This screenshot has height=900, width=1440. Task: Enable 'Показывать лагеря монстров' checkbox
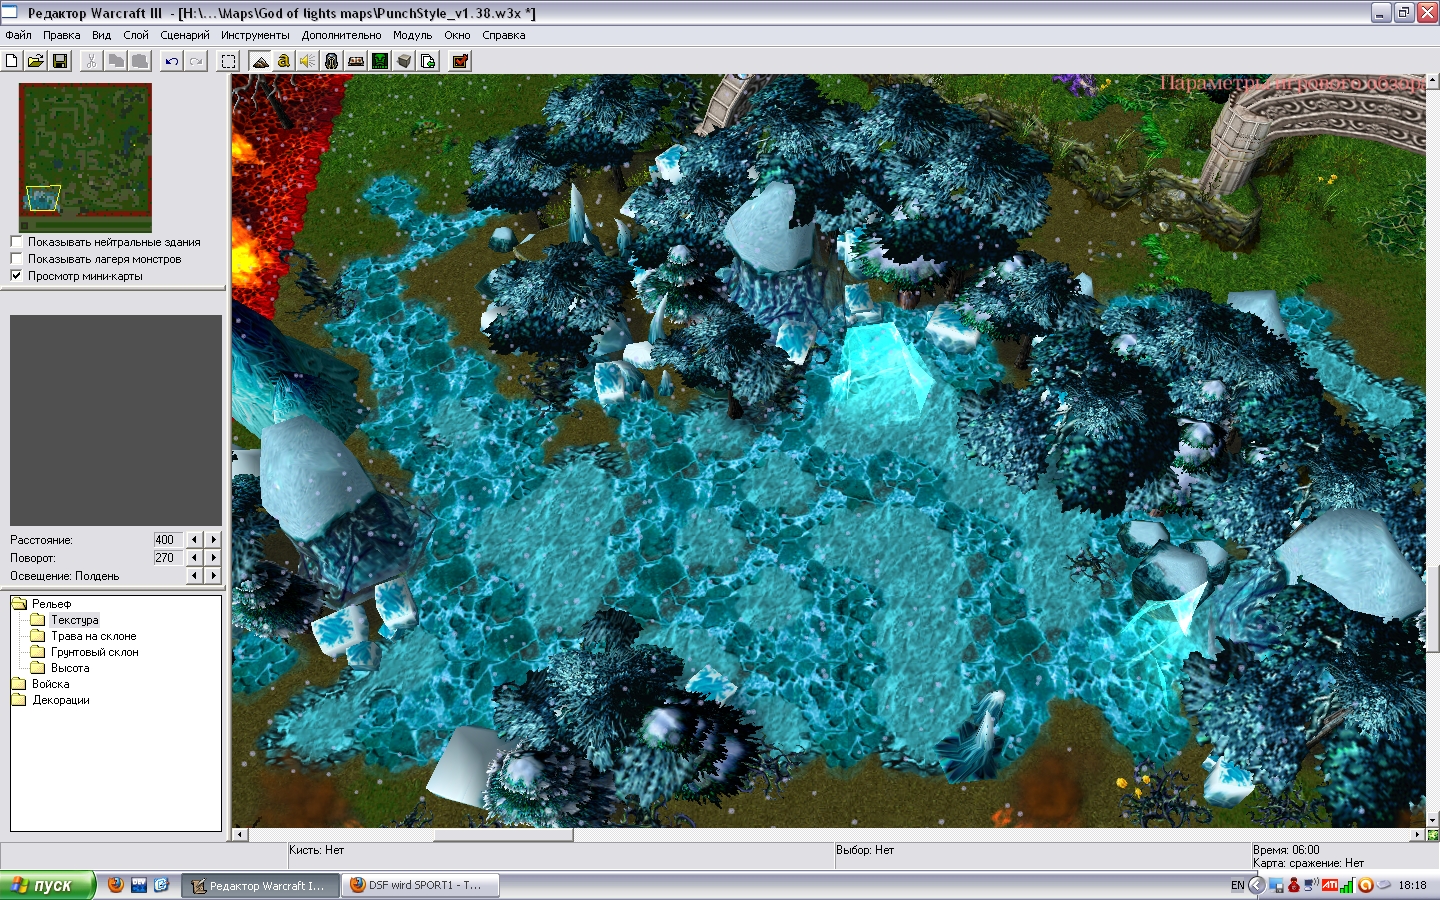click(16, 259)
